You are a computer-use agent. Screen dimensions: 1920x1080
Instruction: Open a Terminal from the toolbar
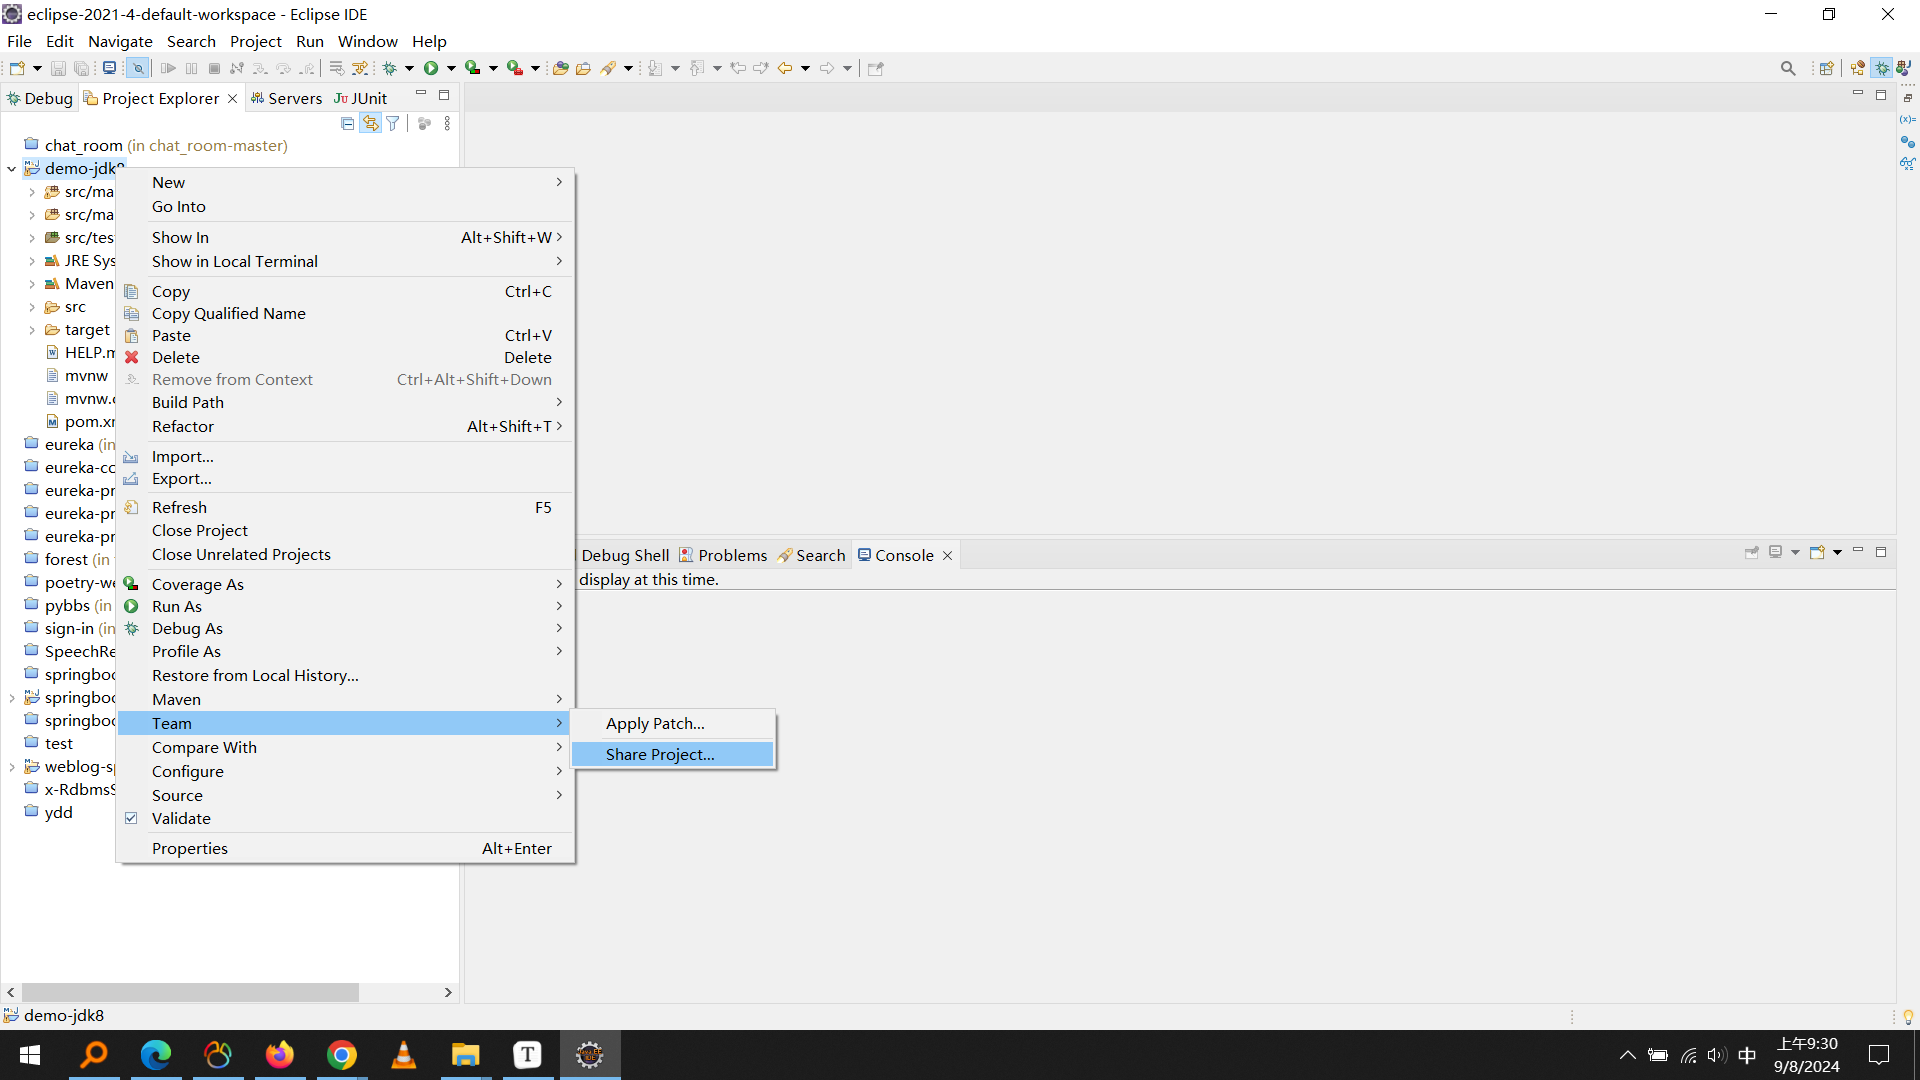click(110, 68)
